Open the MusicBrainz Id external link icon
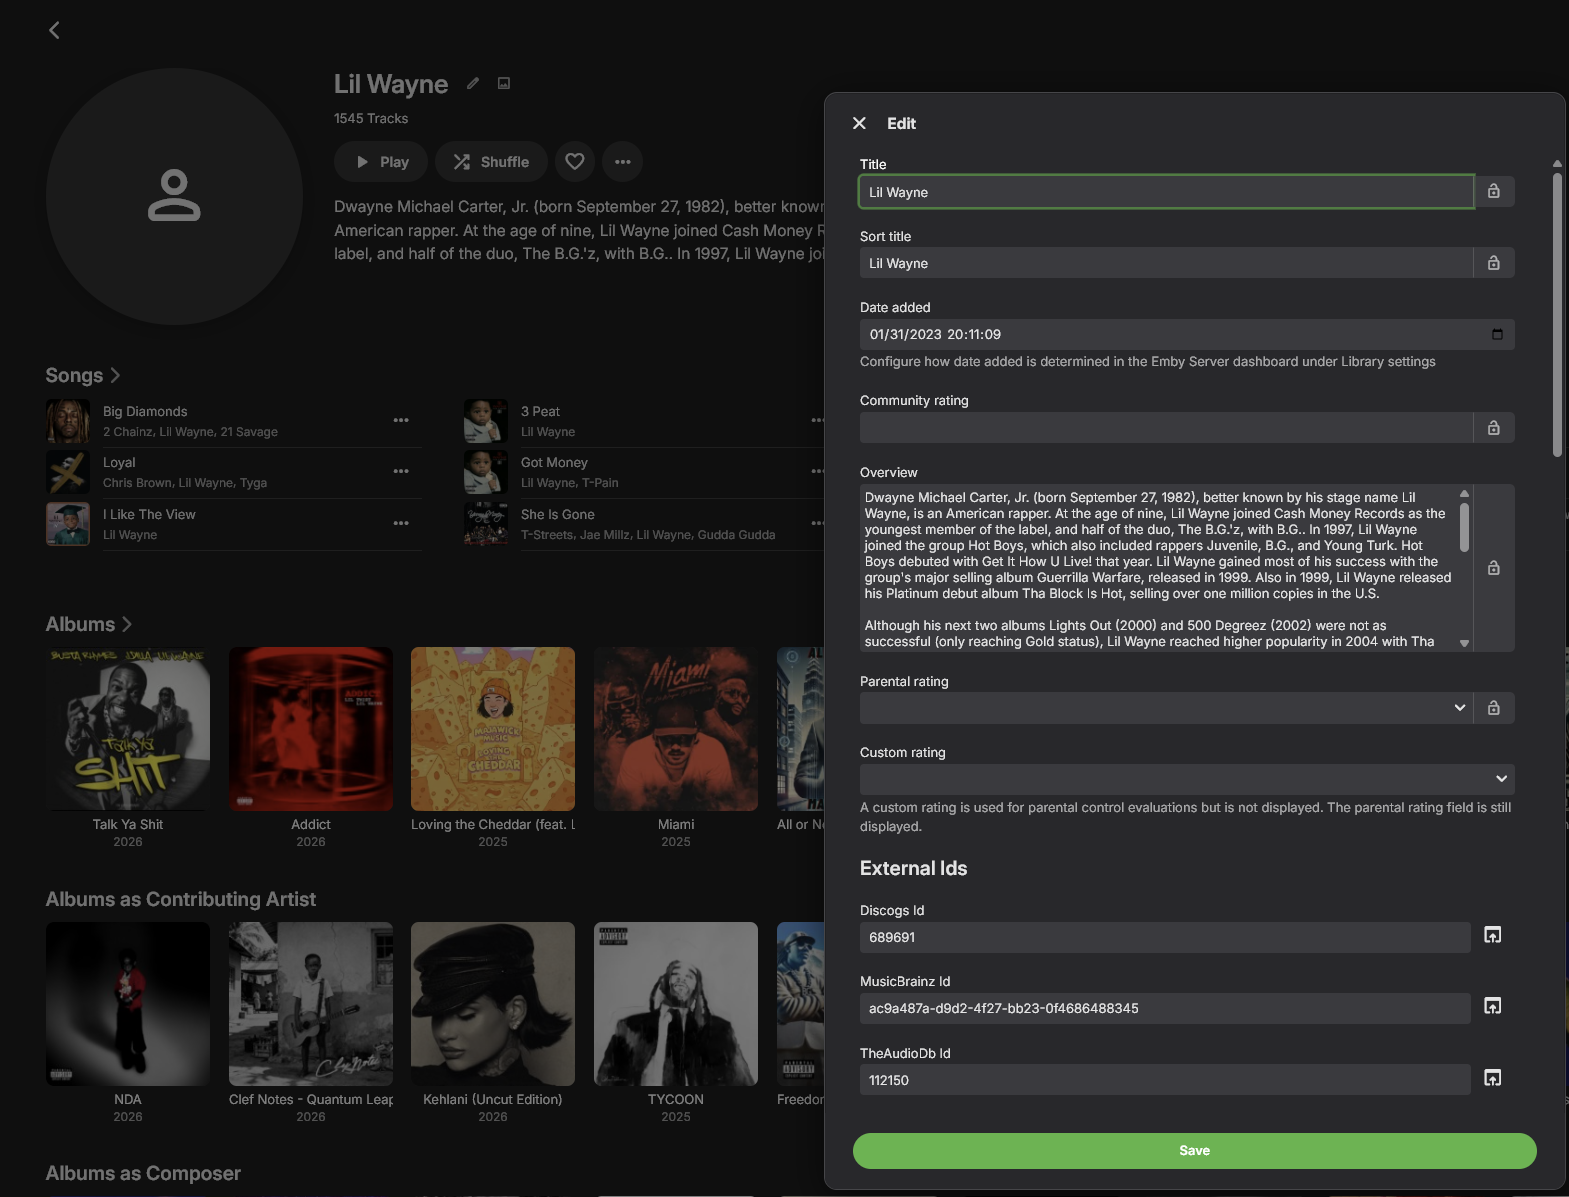1569x1197 pixels. 1492,1006
